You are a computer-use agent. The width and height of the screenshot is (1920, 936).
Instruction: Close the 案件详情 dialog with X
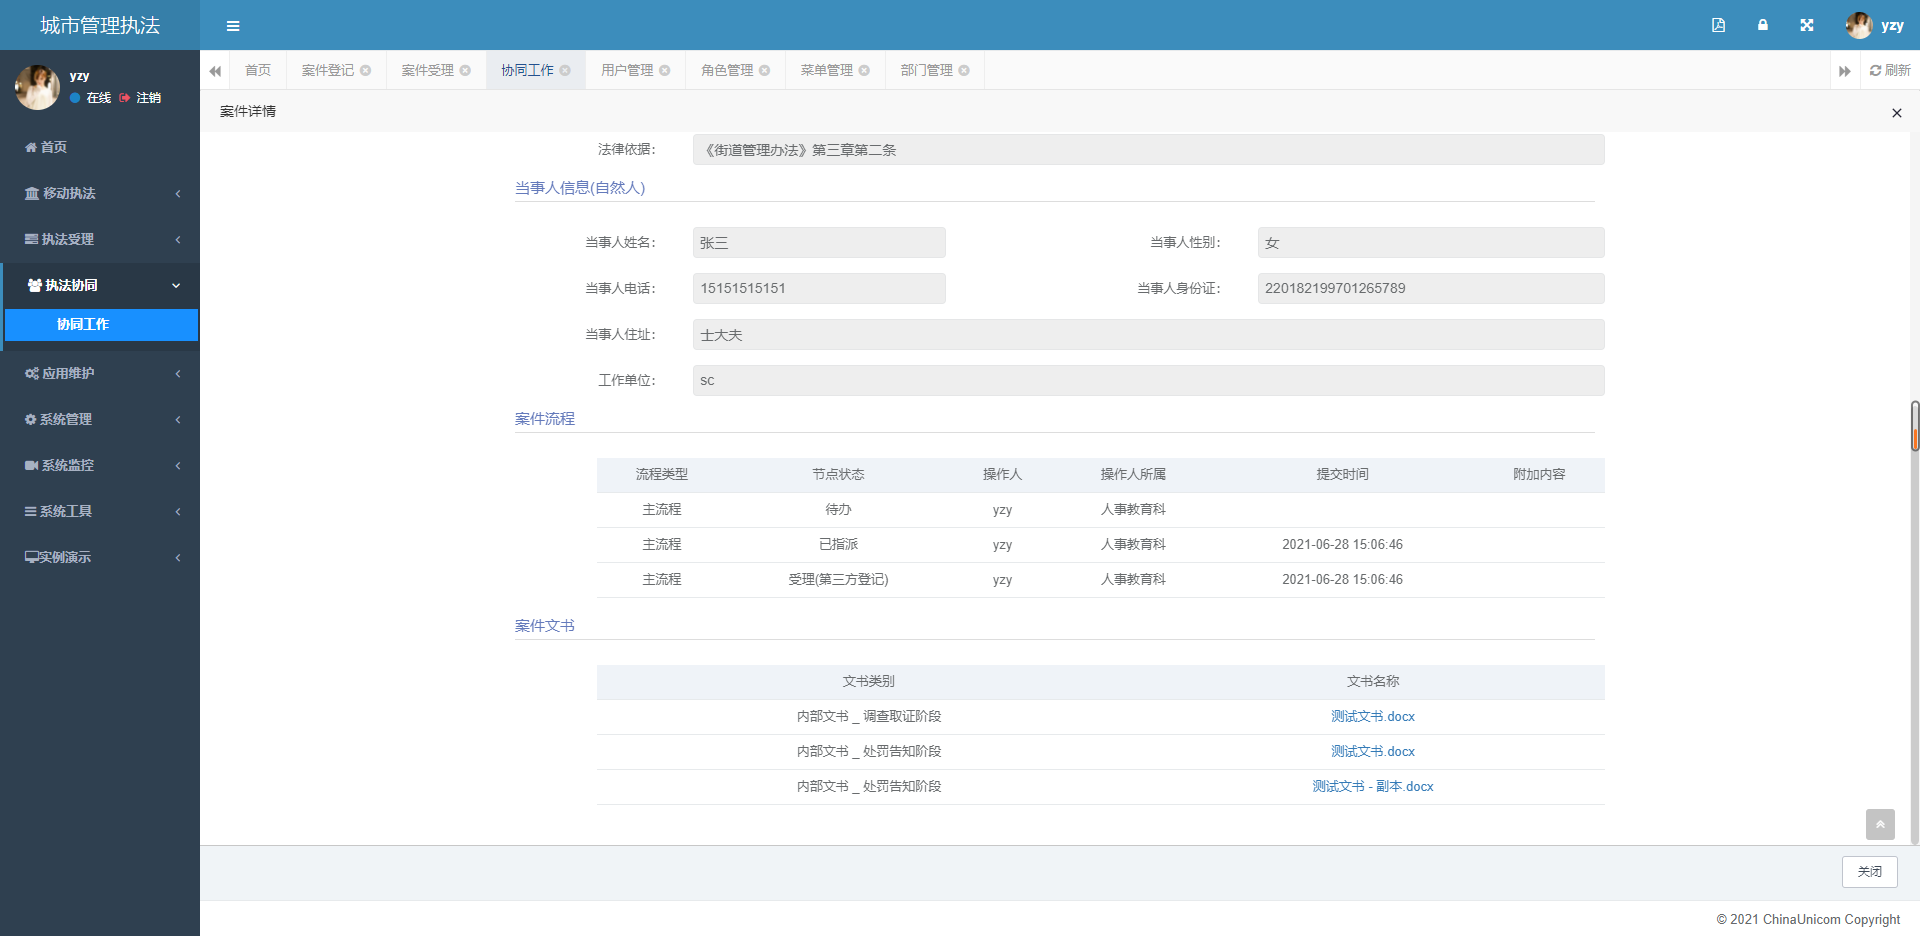click(x=1896, y=113)
